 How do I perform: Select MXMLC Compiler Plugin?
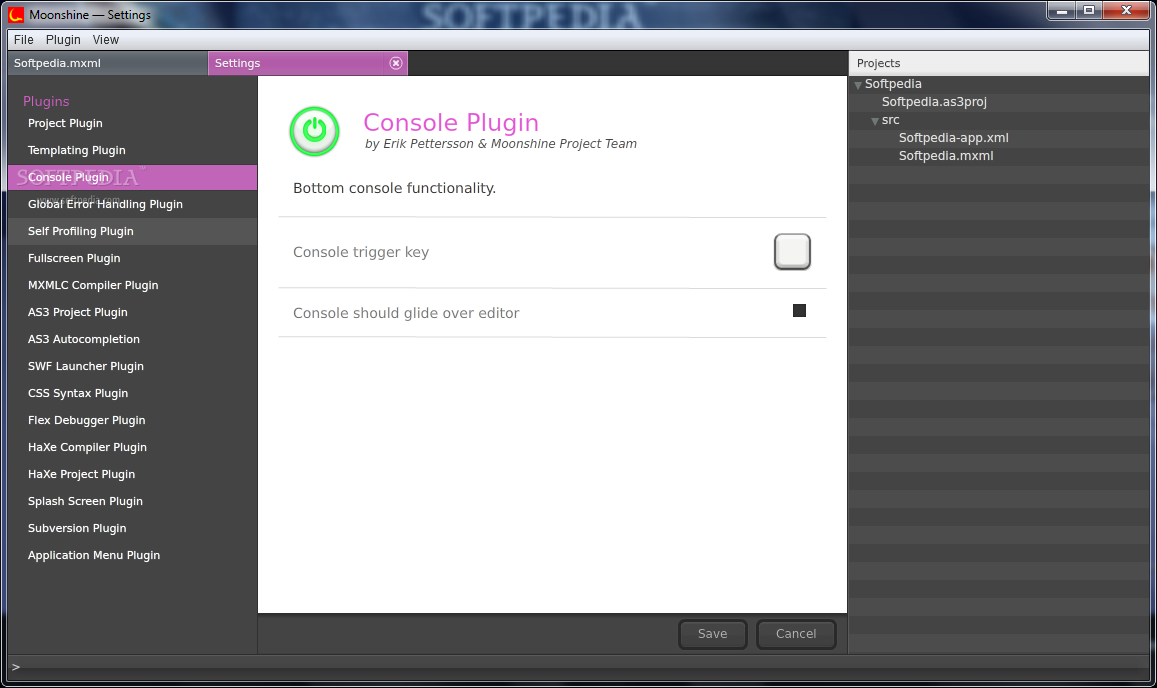(133, 286)
